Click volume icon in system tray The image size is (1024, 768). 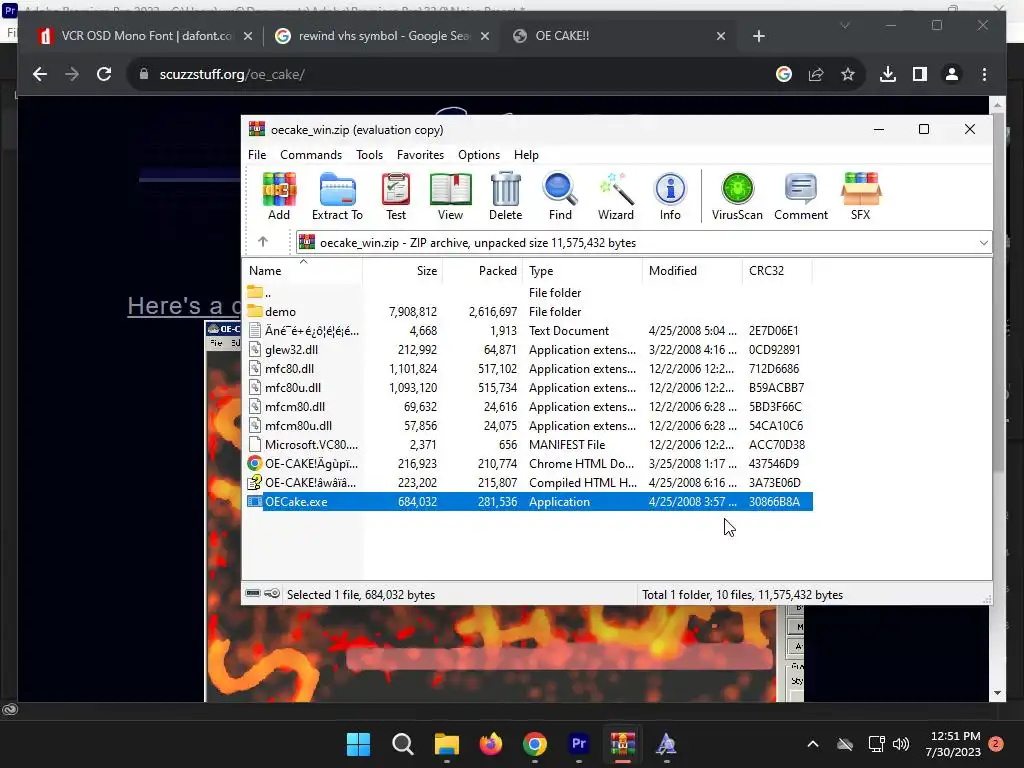click(901, 744)
